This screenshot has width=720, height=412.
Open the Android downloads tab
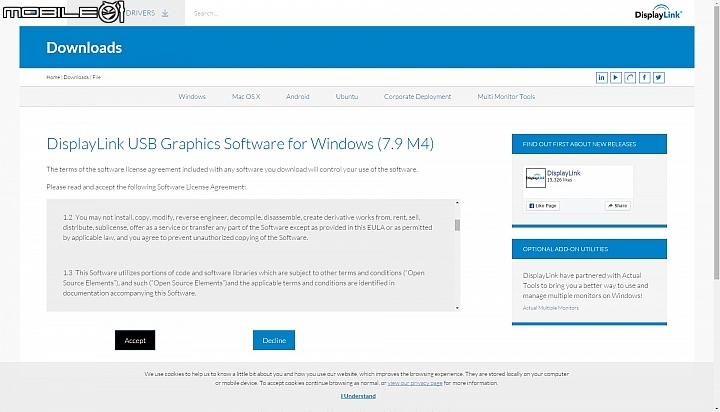coord(298,96)
